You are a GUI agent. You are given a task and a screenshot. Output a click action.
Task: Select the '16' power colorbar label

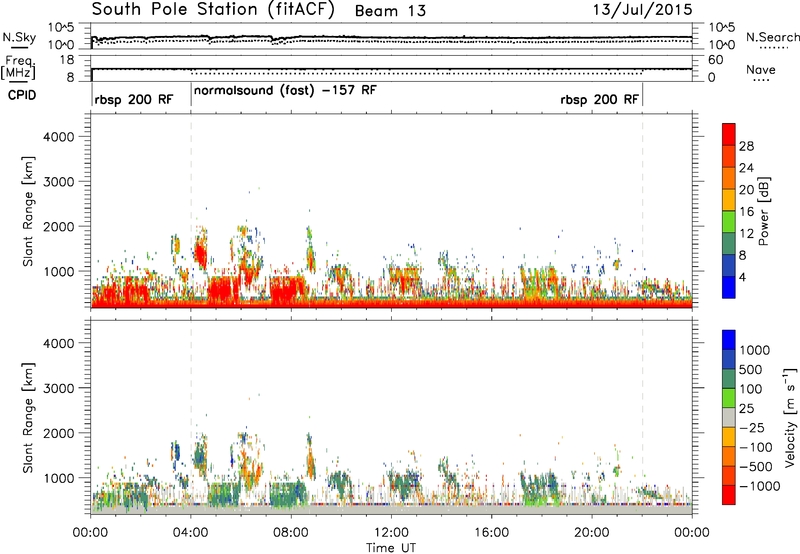pos(746,212)
